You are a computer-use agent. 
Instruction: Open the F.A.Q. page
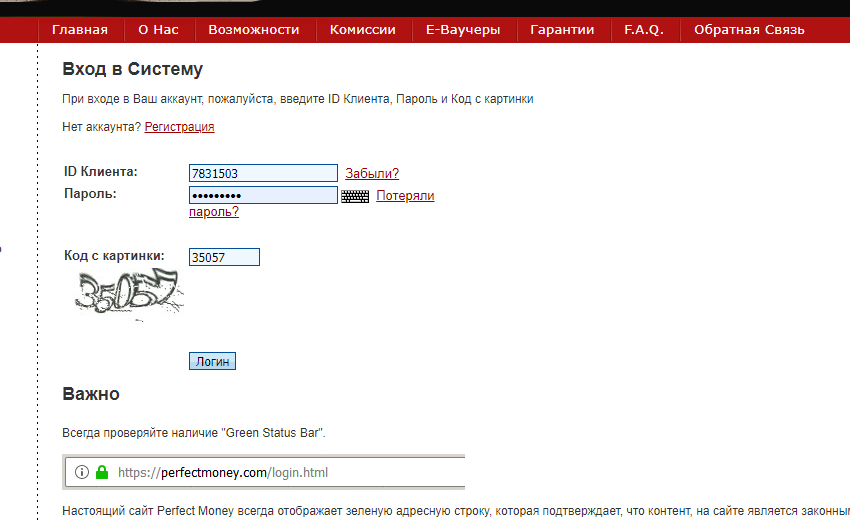tap(644, 30)
